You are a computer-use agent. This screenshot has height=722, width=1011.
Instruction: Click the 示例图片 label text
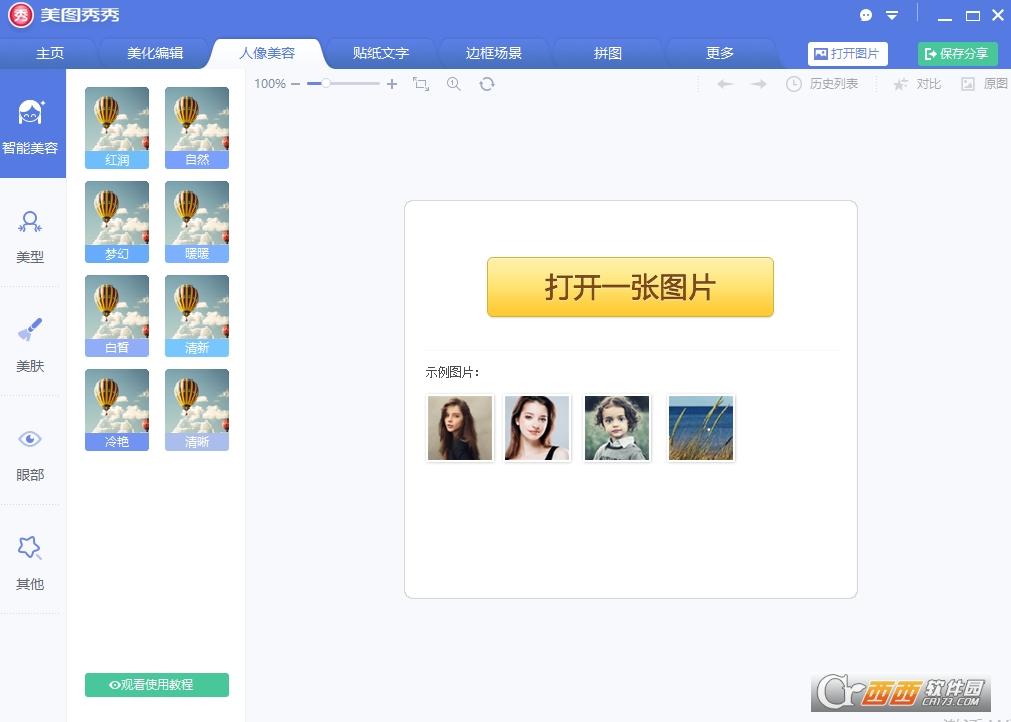[x=452, y=372]
